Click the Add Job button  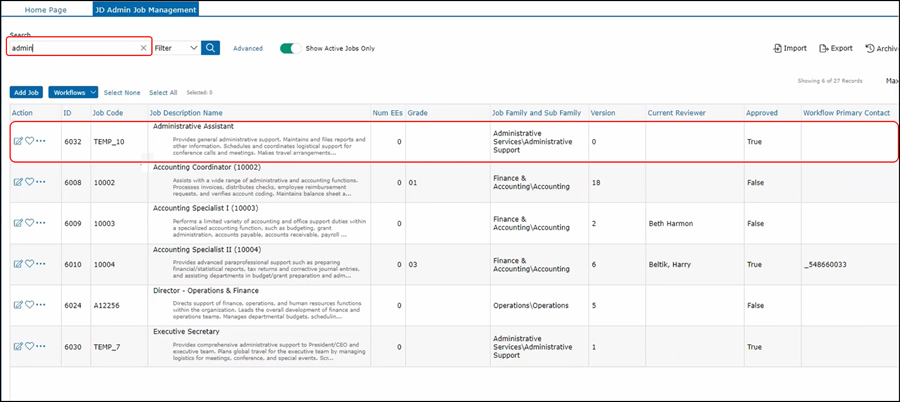click(x=27, y=92)
